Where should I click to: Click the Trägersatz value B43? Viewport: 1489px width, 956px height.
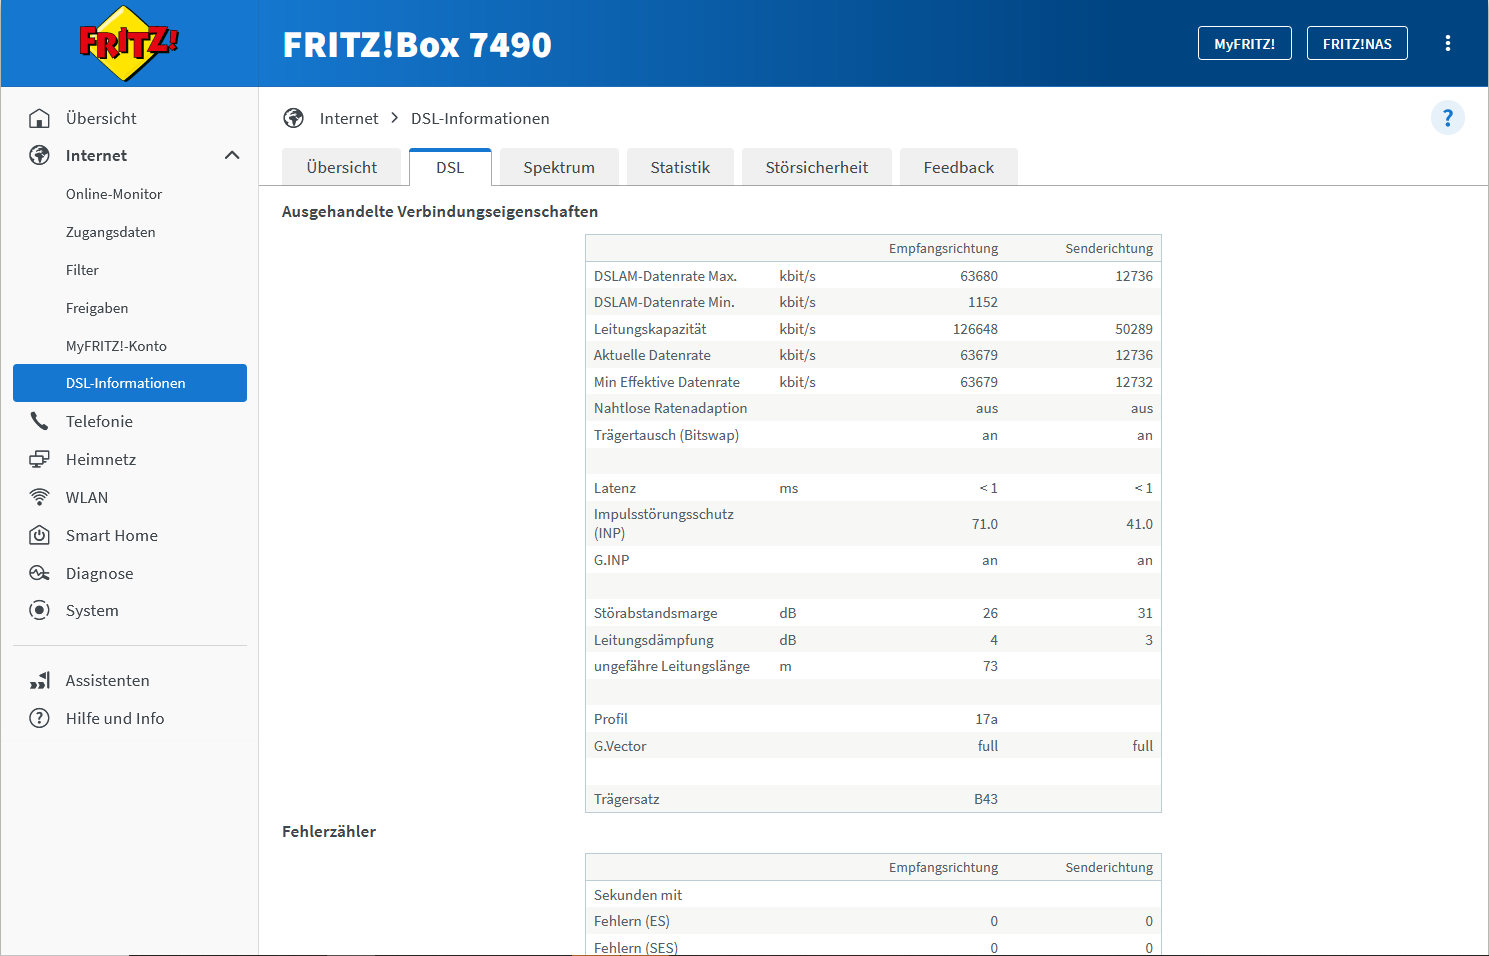tap(986, 799)
